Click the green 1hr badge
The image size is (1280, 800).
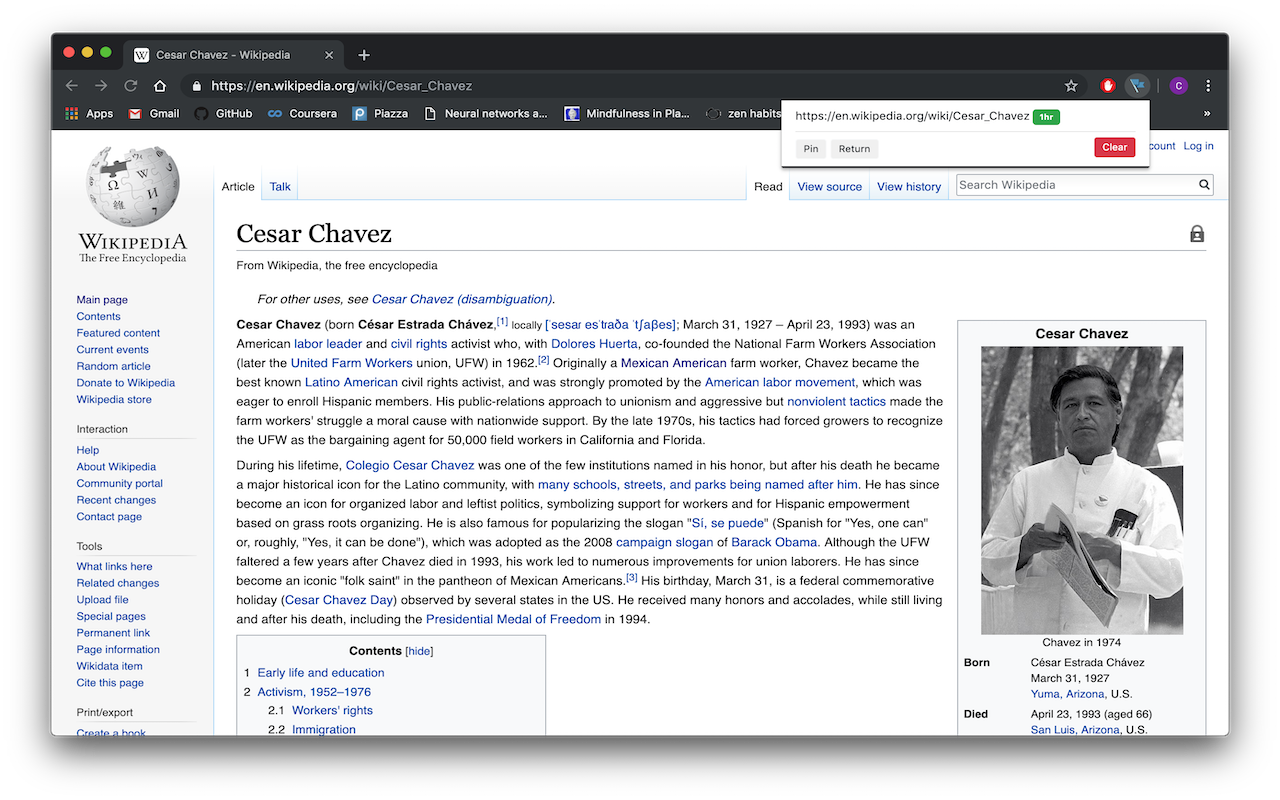tap(1046, 117)
